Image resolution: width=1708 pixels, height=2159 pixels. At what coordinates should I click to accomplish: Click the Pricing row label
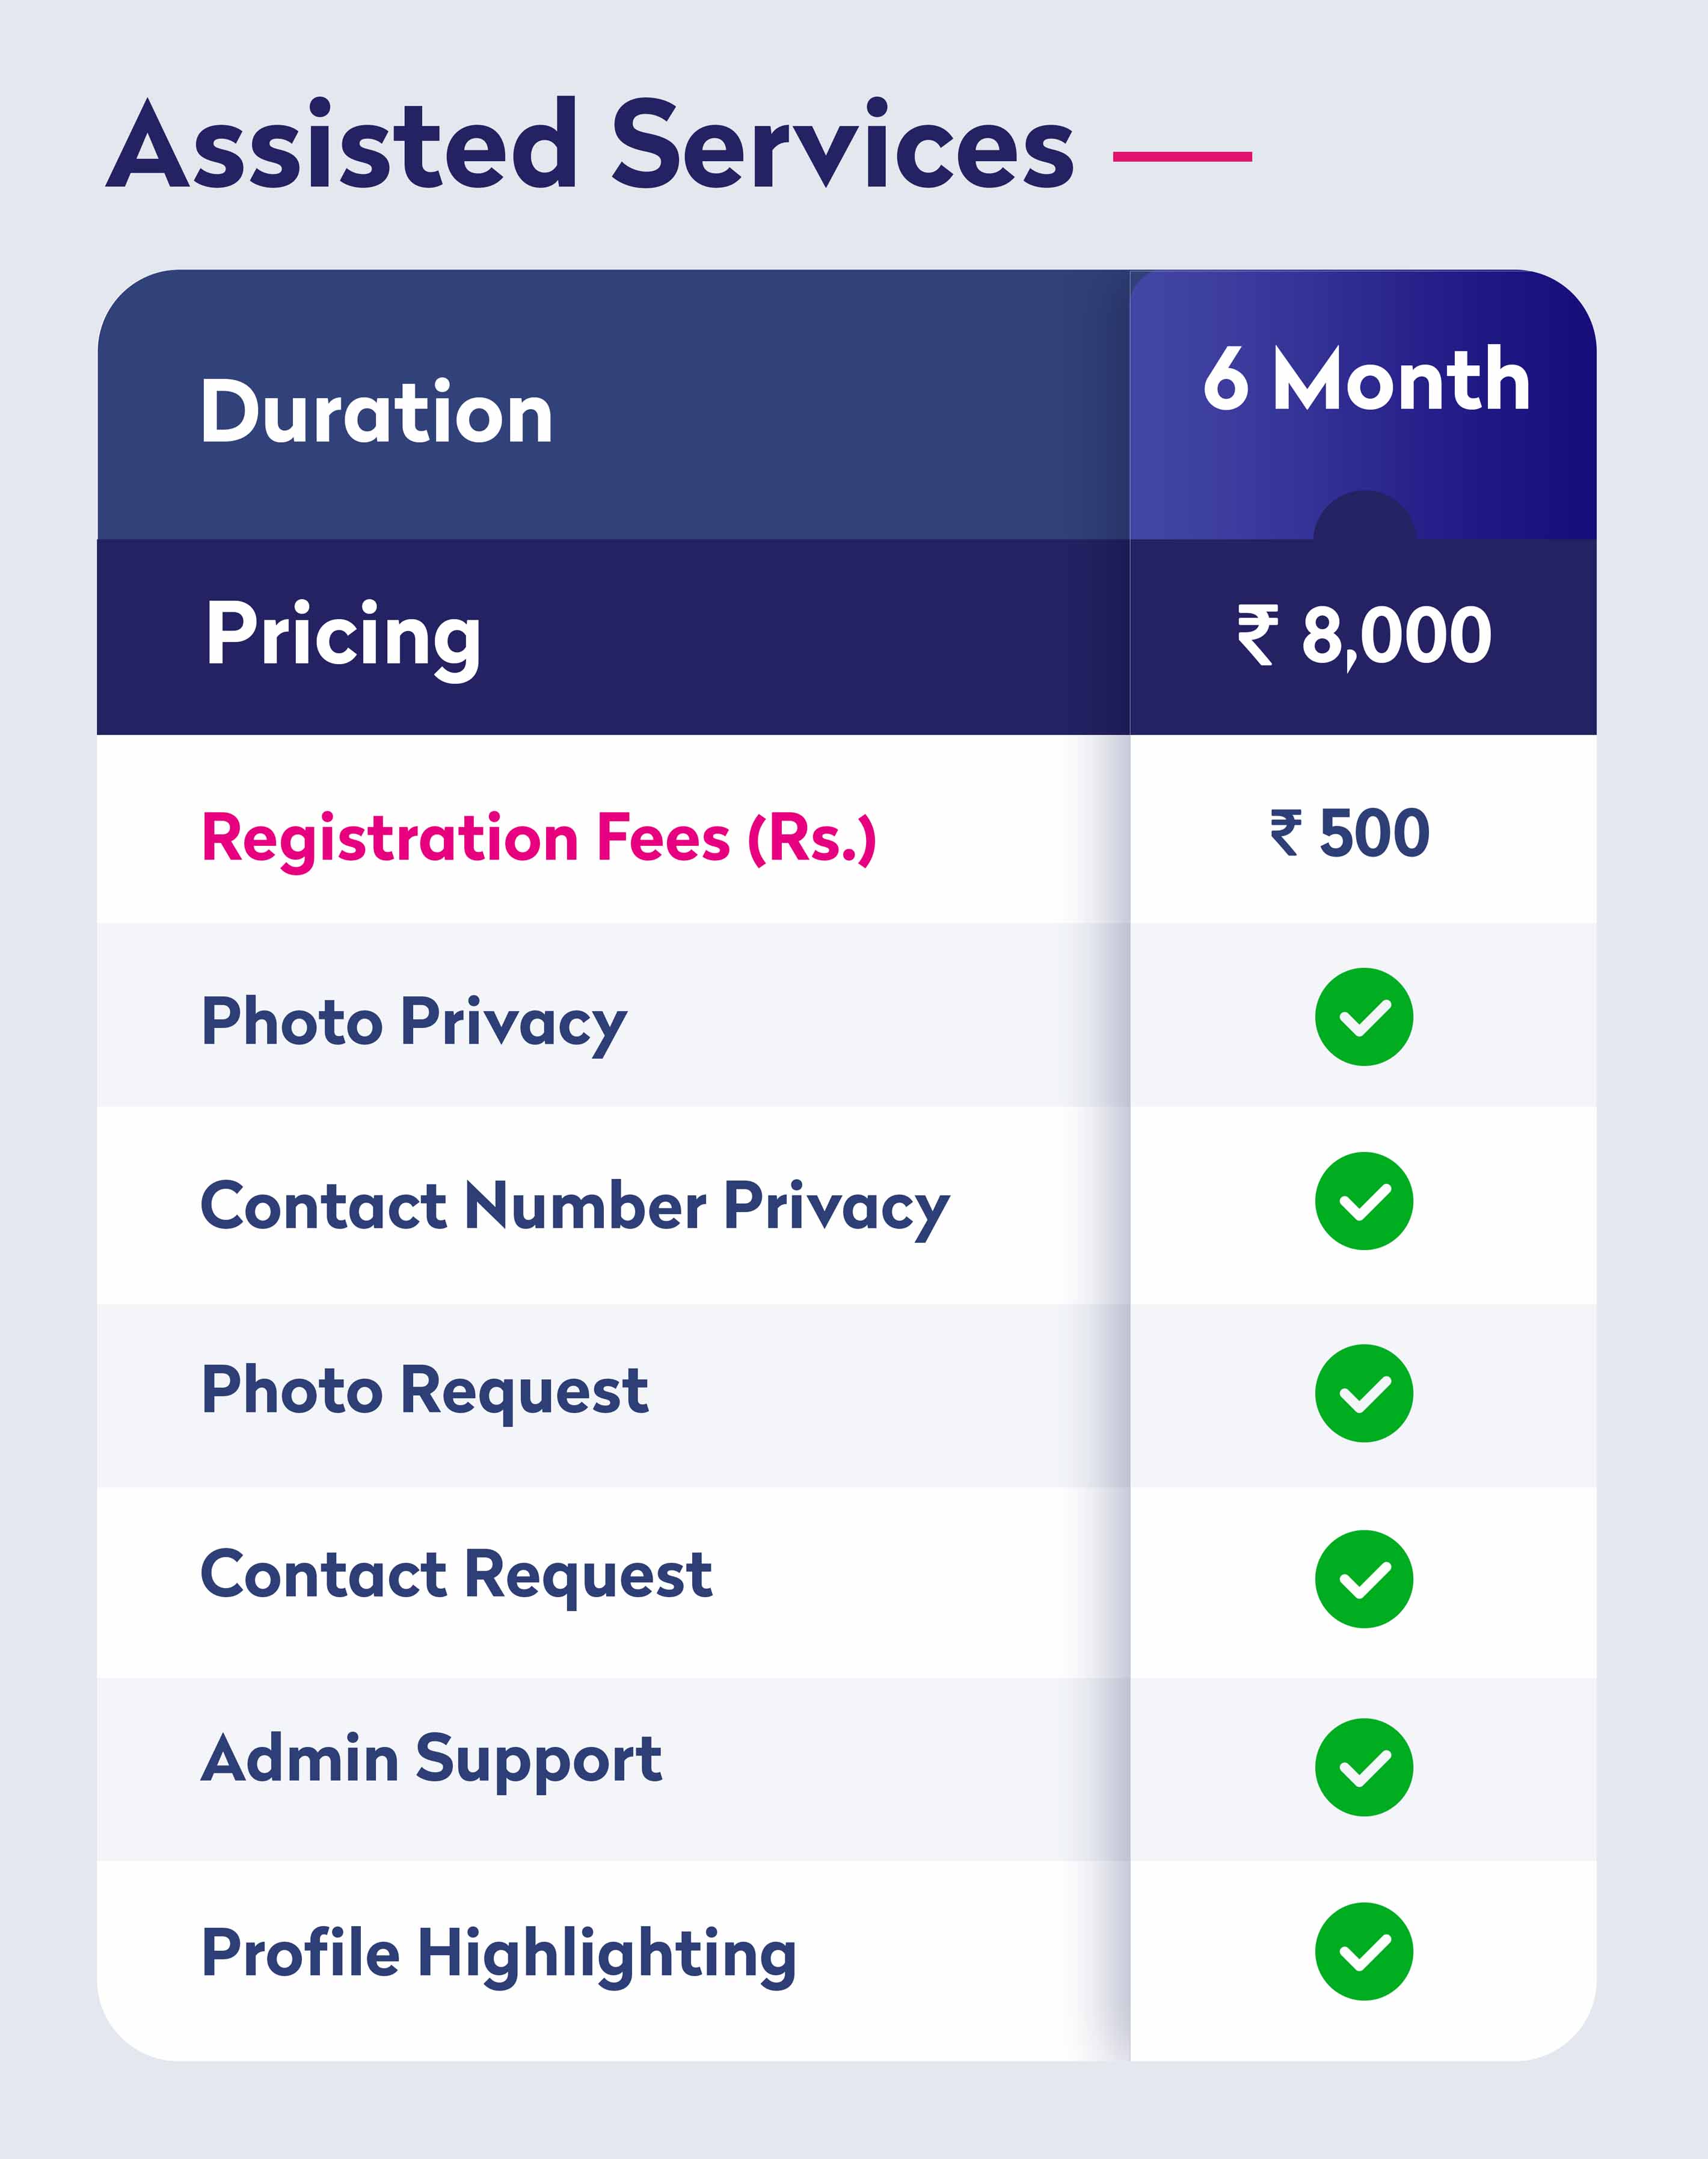(343, 635)
